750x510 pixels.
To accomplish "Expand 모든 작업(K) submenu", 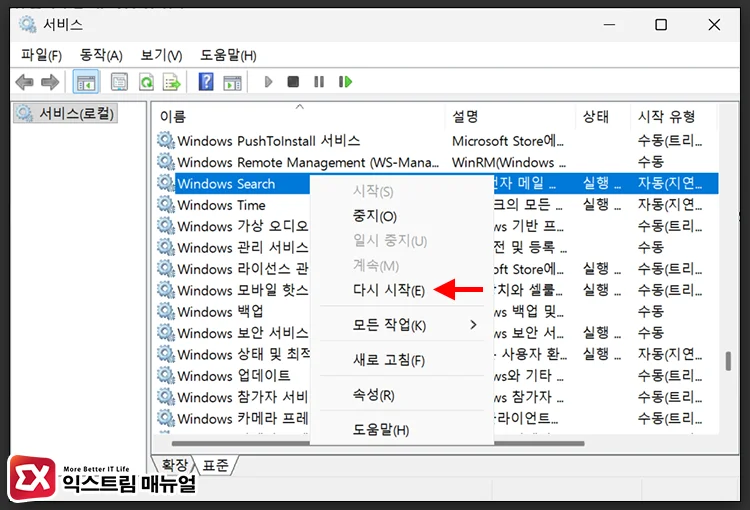I will (x=402, y=325).
